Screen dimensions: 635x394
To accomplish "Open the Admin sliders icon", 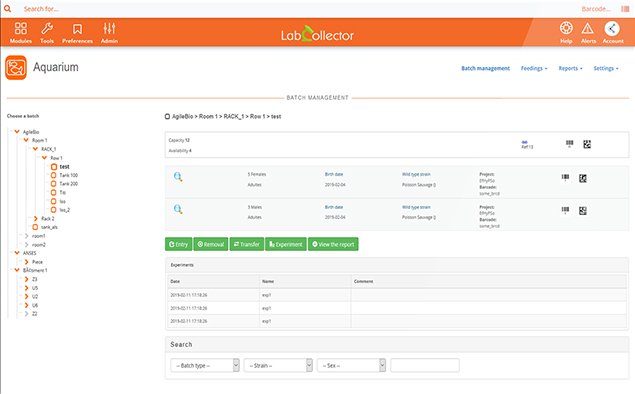I will click(109, 28).
